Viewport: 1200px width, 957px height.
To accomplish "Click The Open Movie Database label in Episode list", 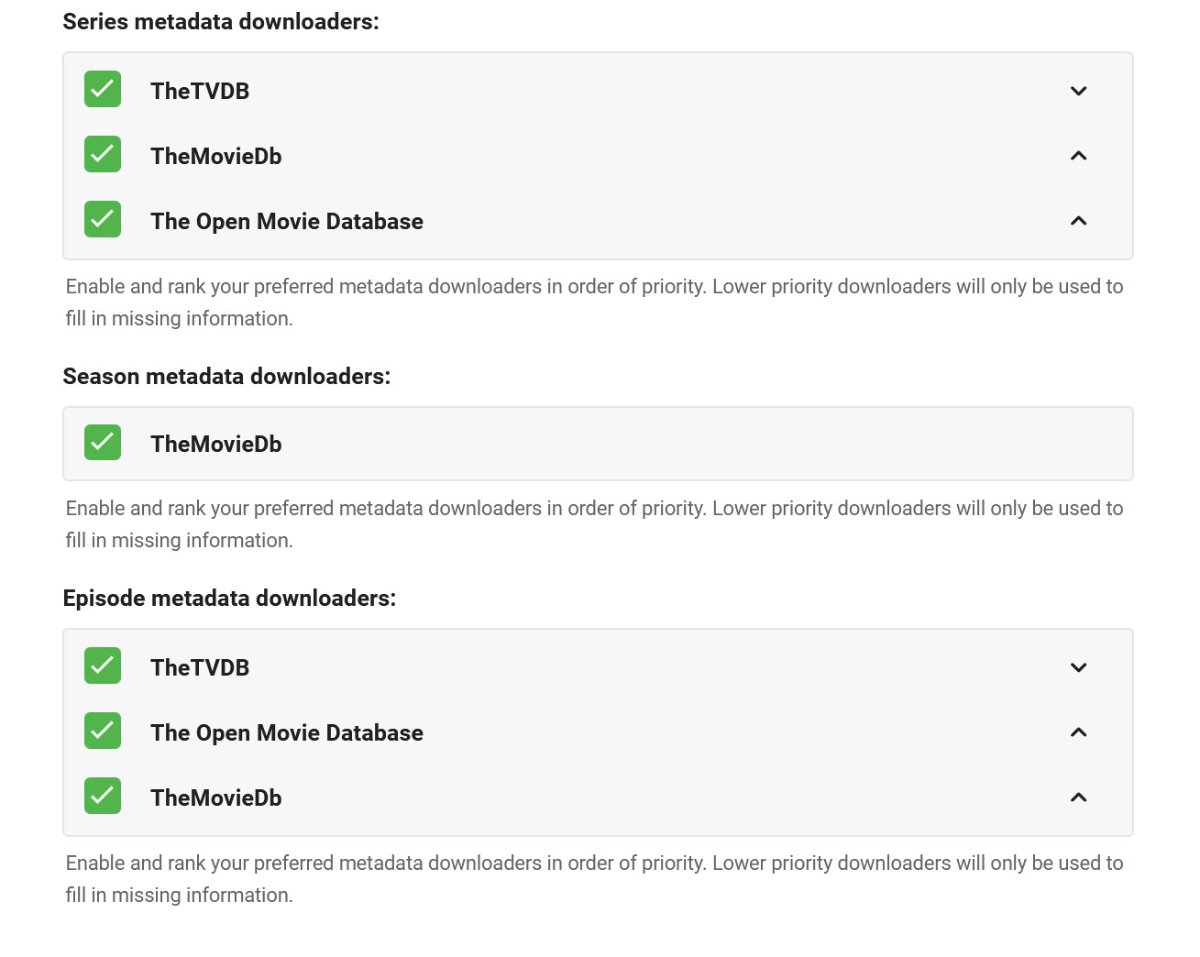I will tap(287, 733).
